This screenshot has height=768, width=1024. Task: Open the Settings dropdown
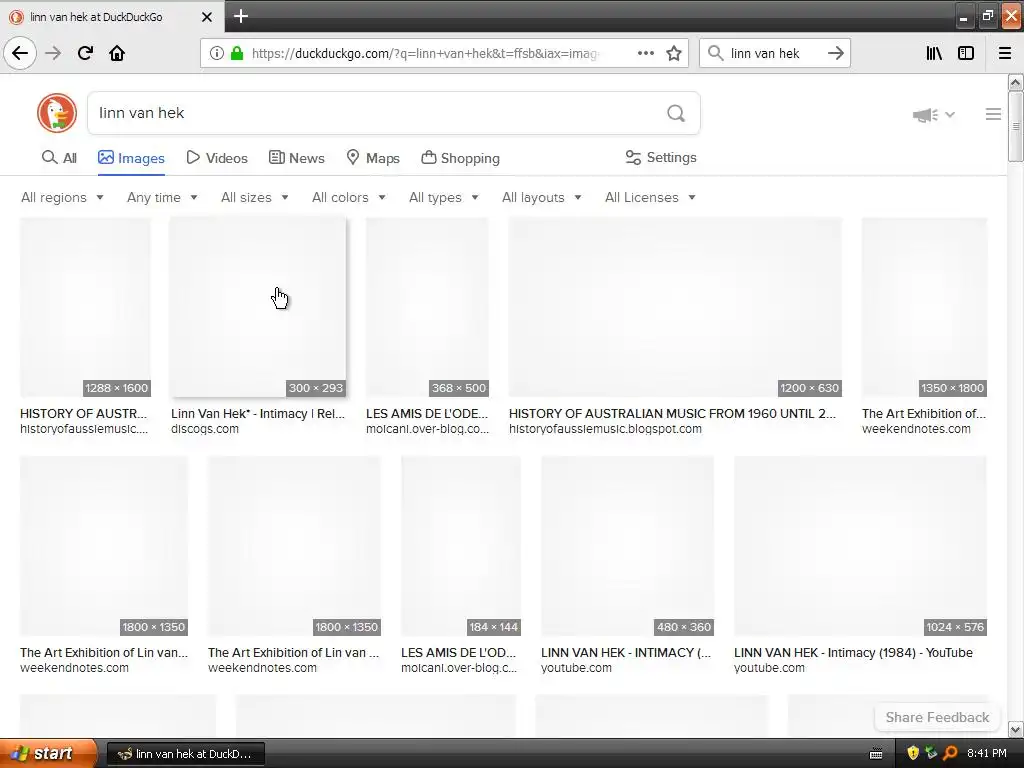point(661,157)
